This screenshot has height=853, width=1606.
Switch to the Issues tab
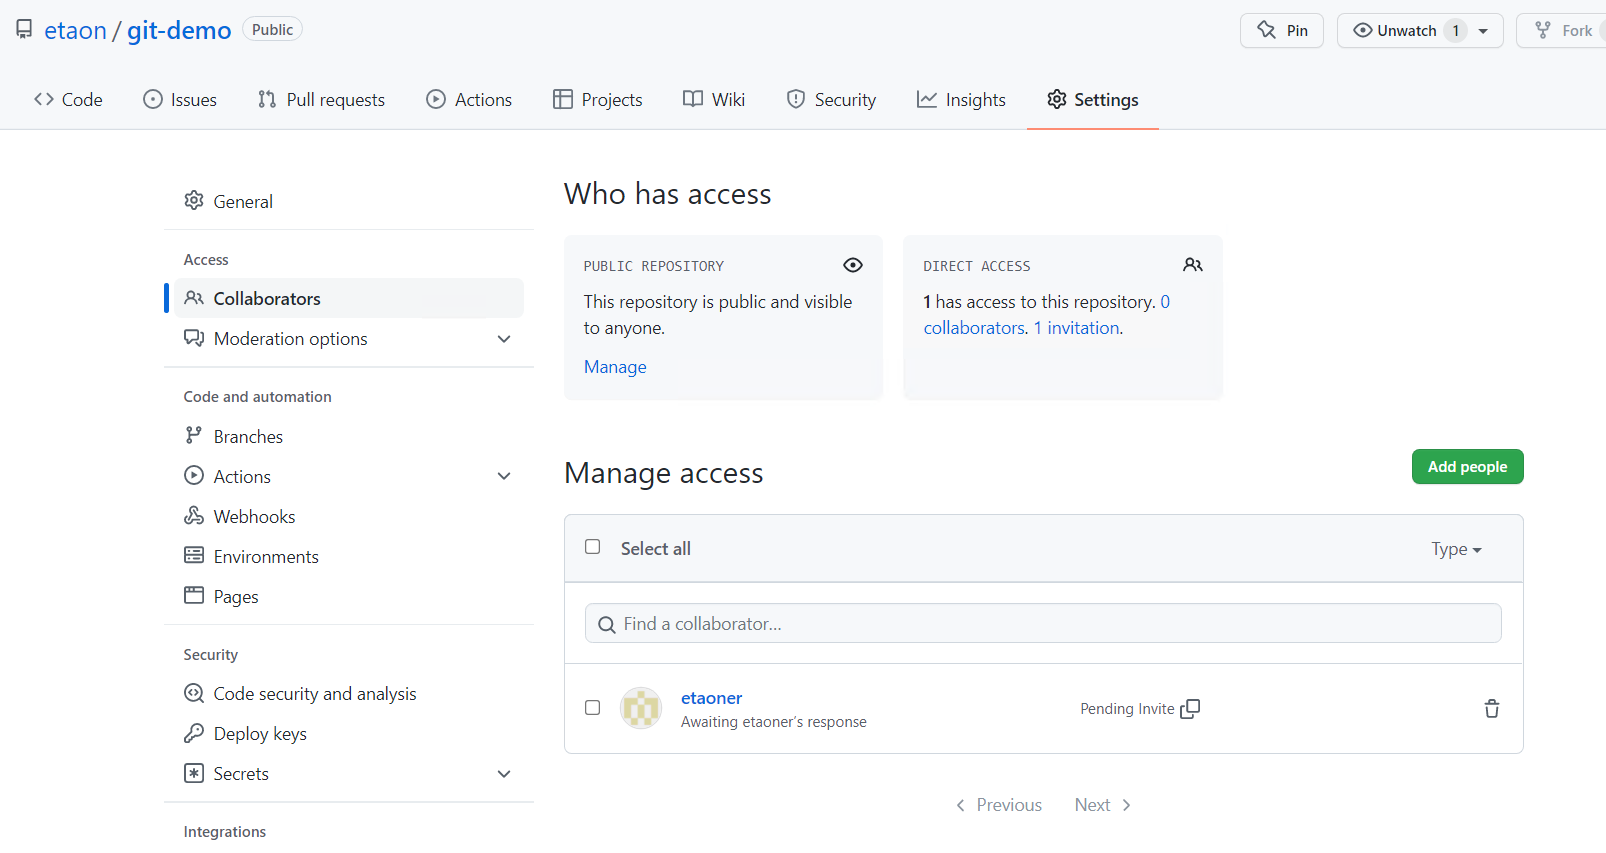pos(180,100)
